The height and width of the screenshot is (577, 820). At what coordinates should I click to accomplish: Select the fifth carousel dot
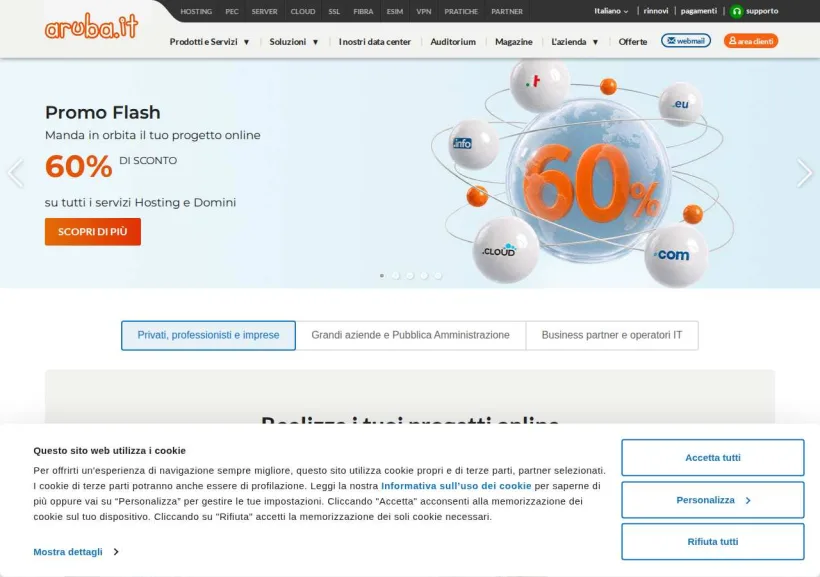[438, 276]
